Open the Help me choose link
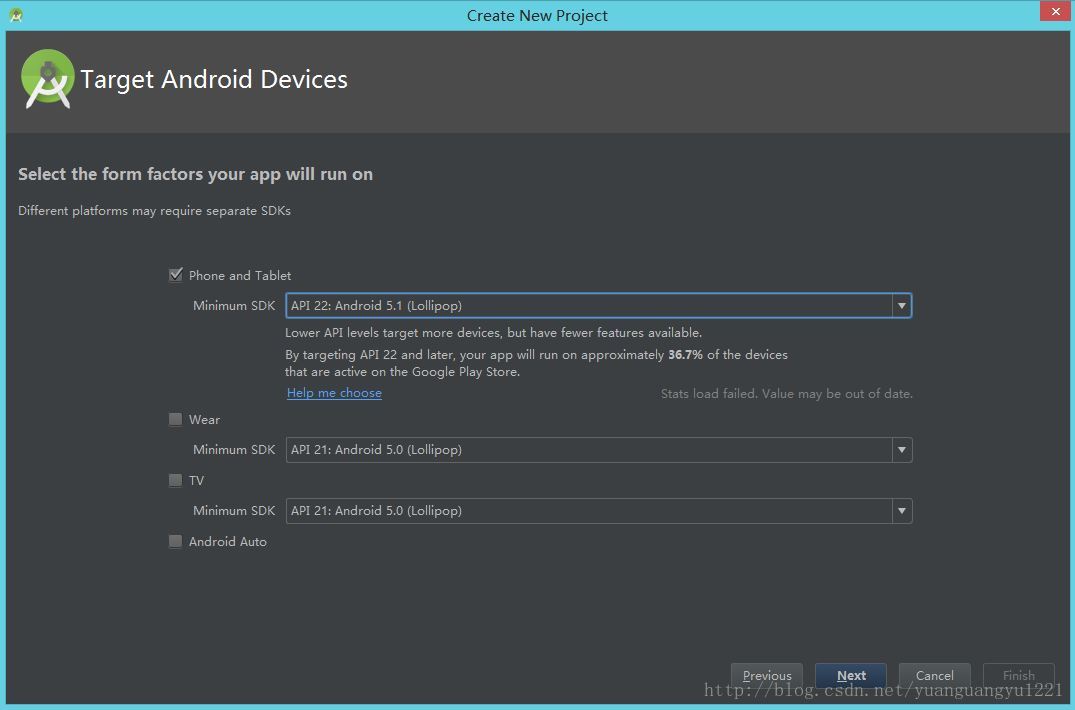Screen dimensions: 1075x710 335,393
